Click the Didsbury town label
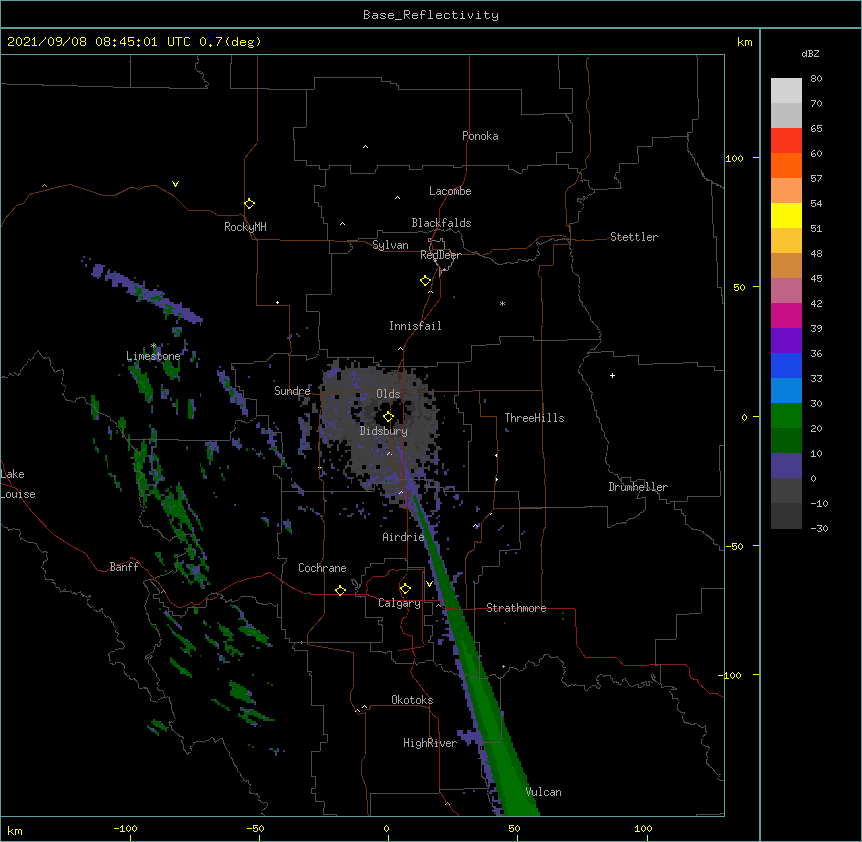 coord(383,431)
